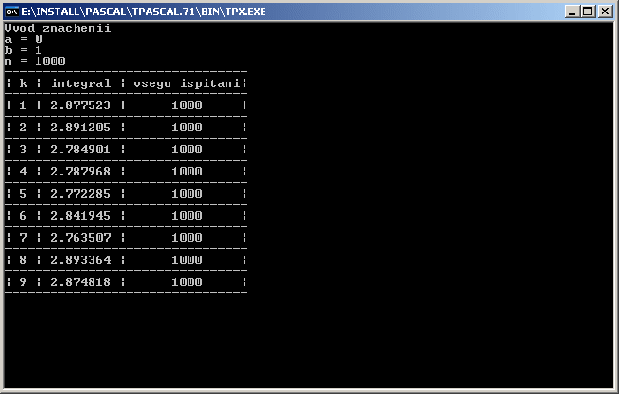Click the console system menu icon
The width and height of the screenshot is (621, 396).
click(x=12, y=11)
